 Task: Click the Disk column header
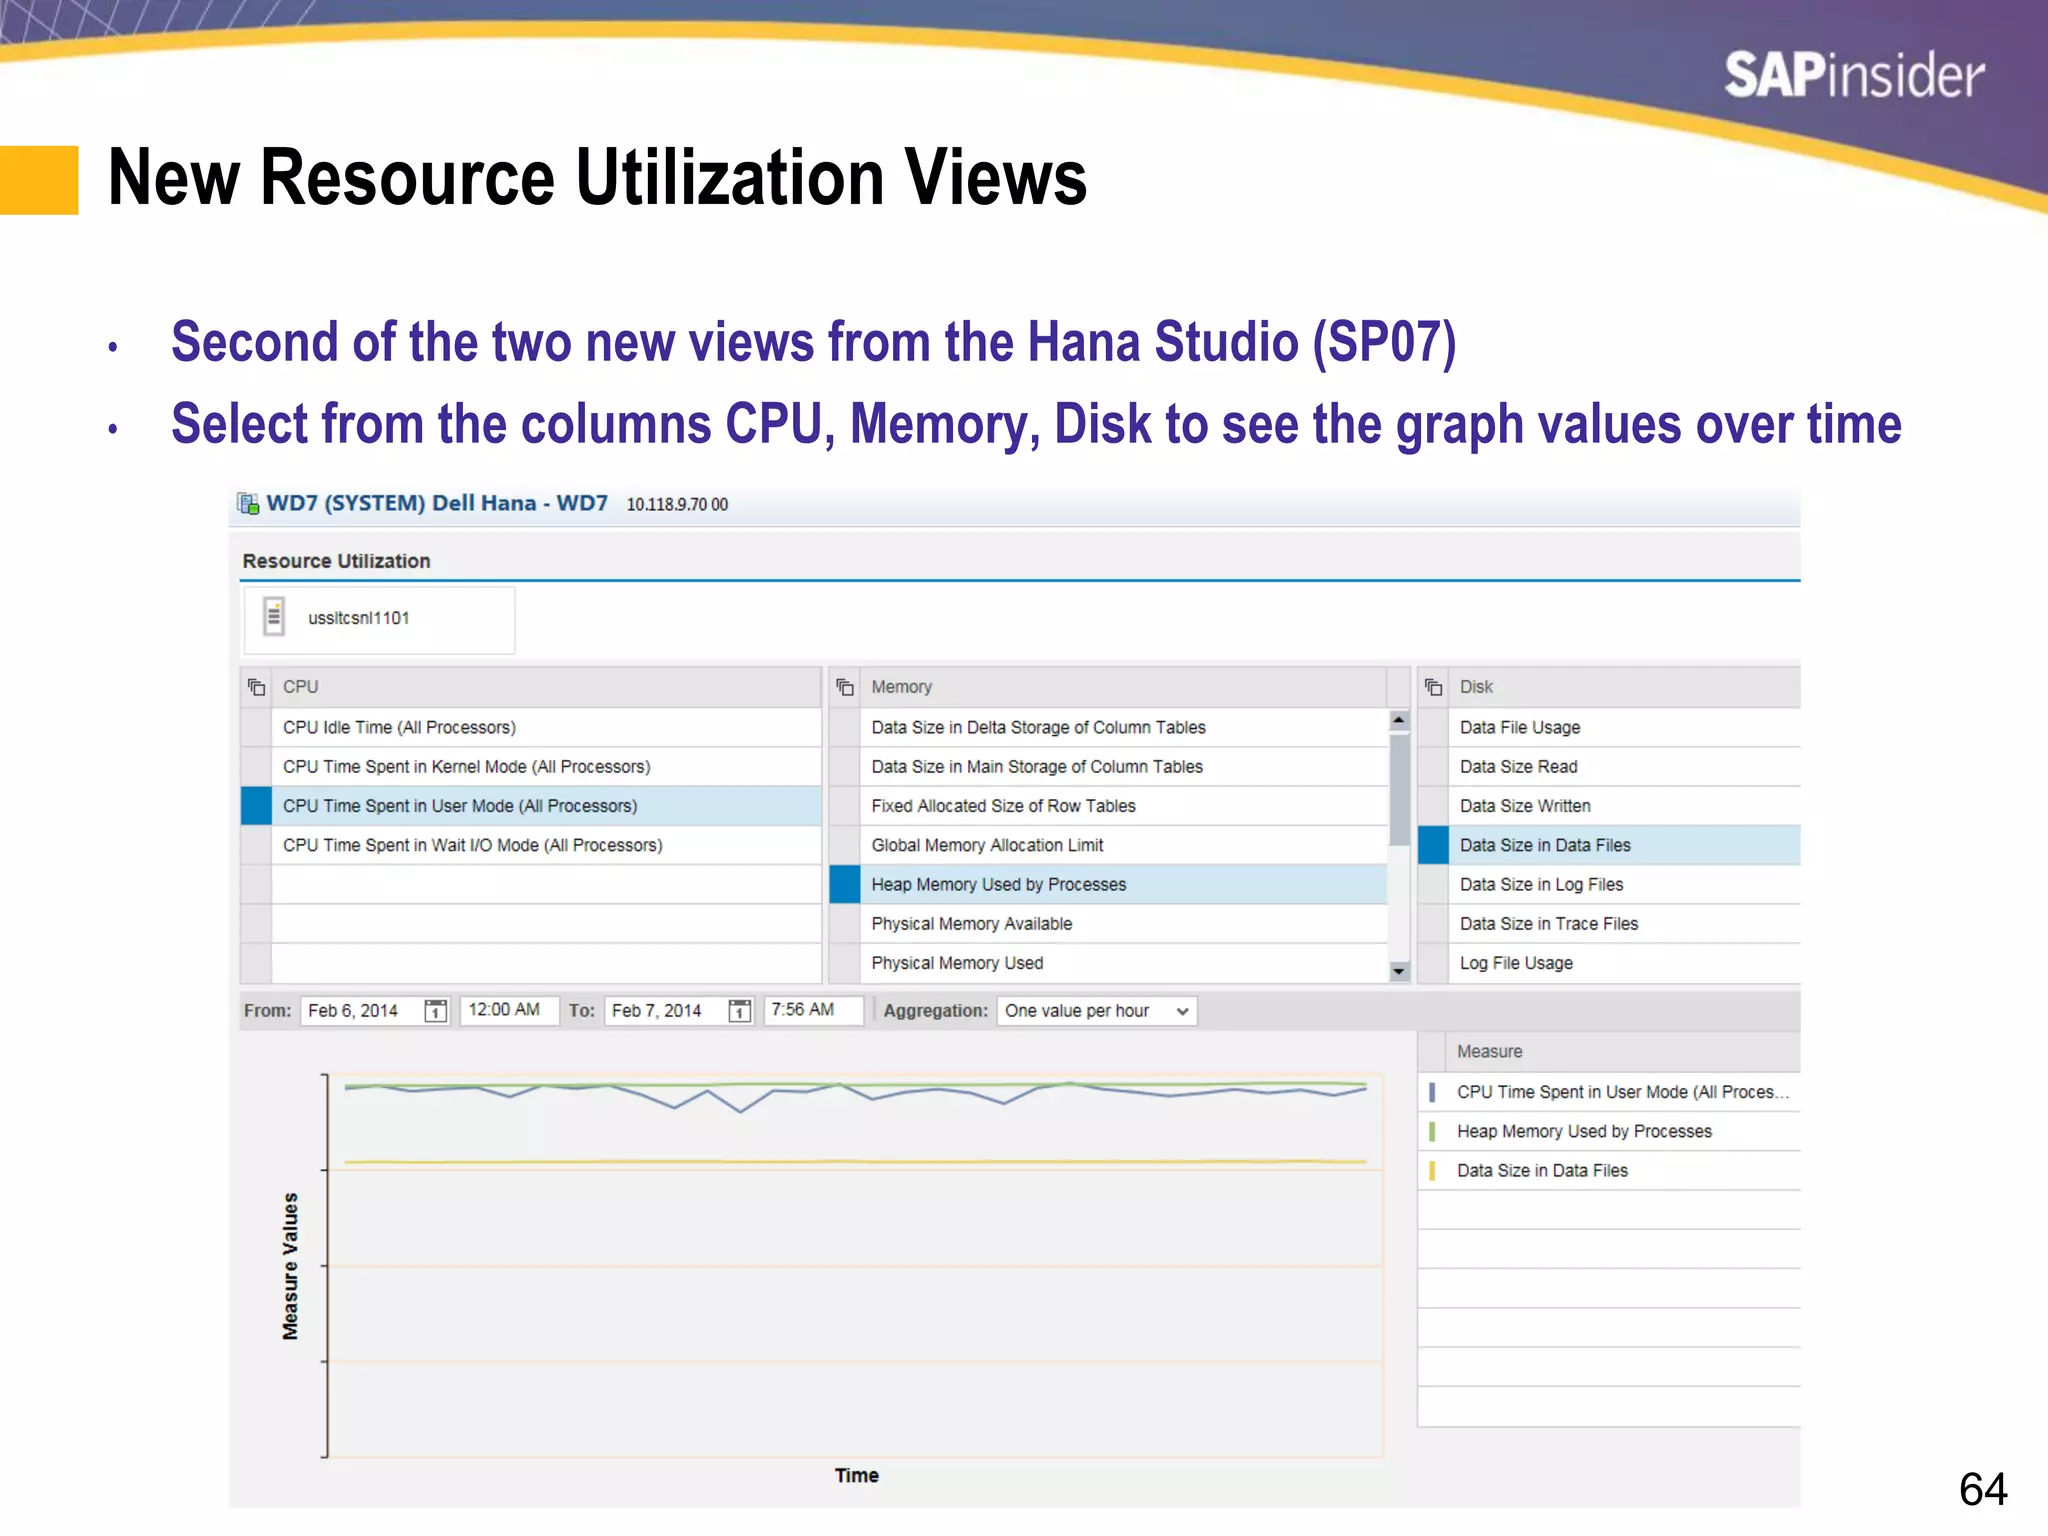click(1625, 687)
